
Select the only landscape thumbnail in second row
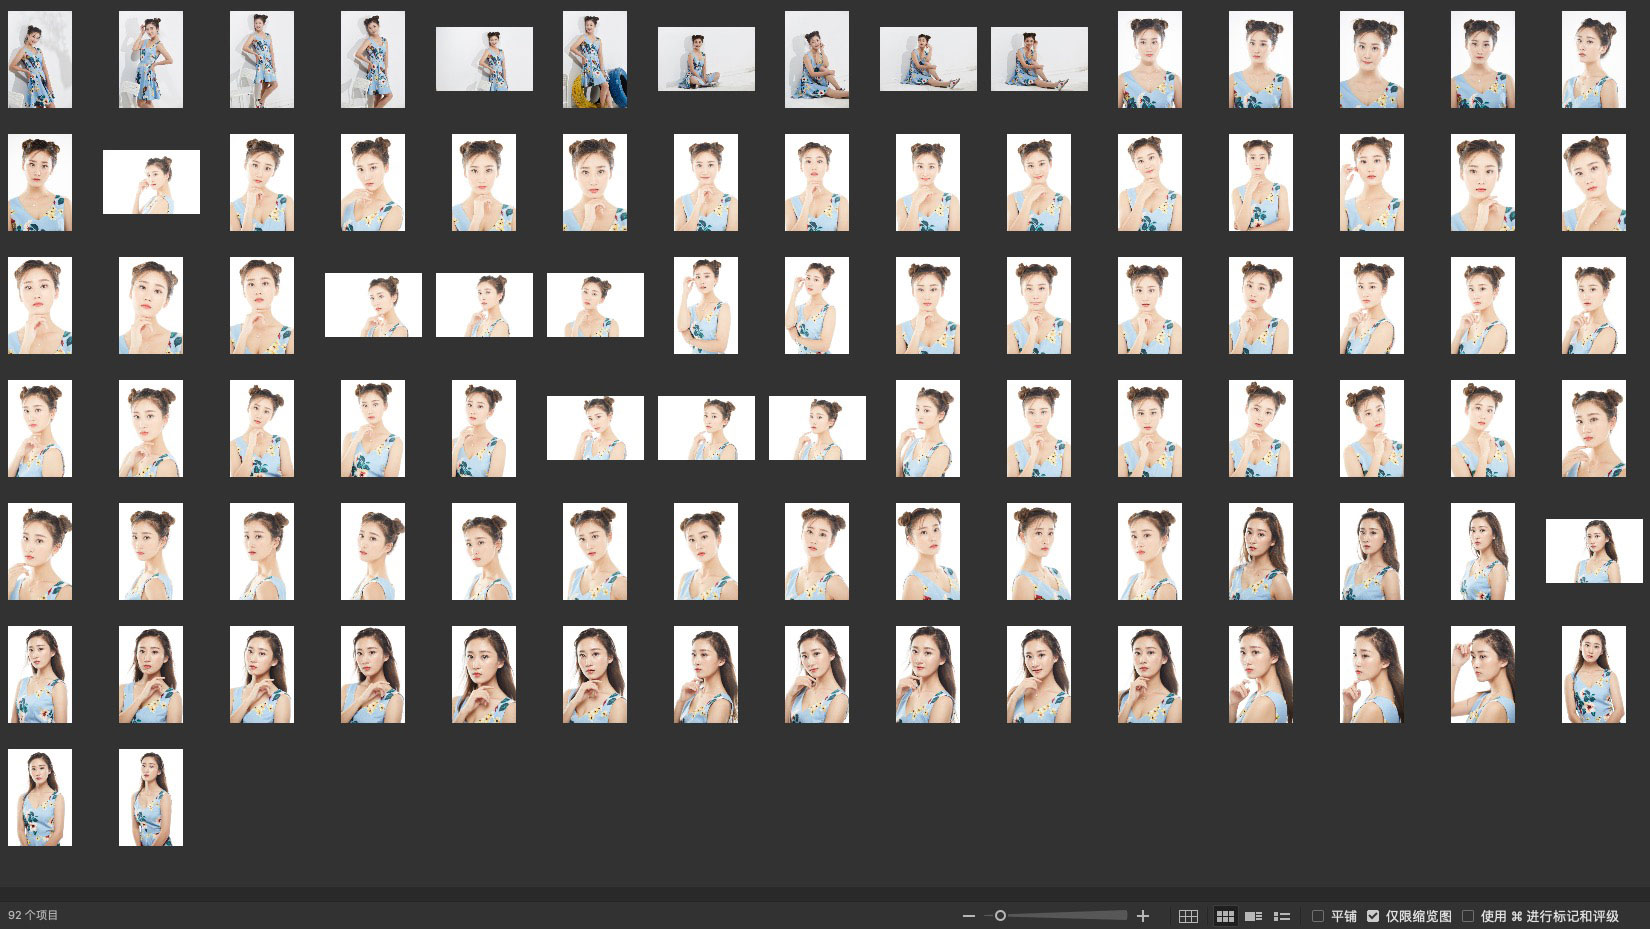tap(151, 182)
